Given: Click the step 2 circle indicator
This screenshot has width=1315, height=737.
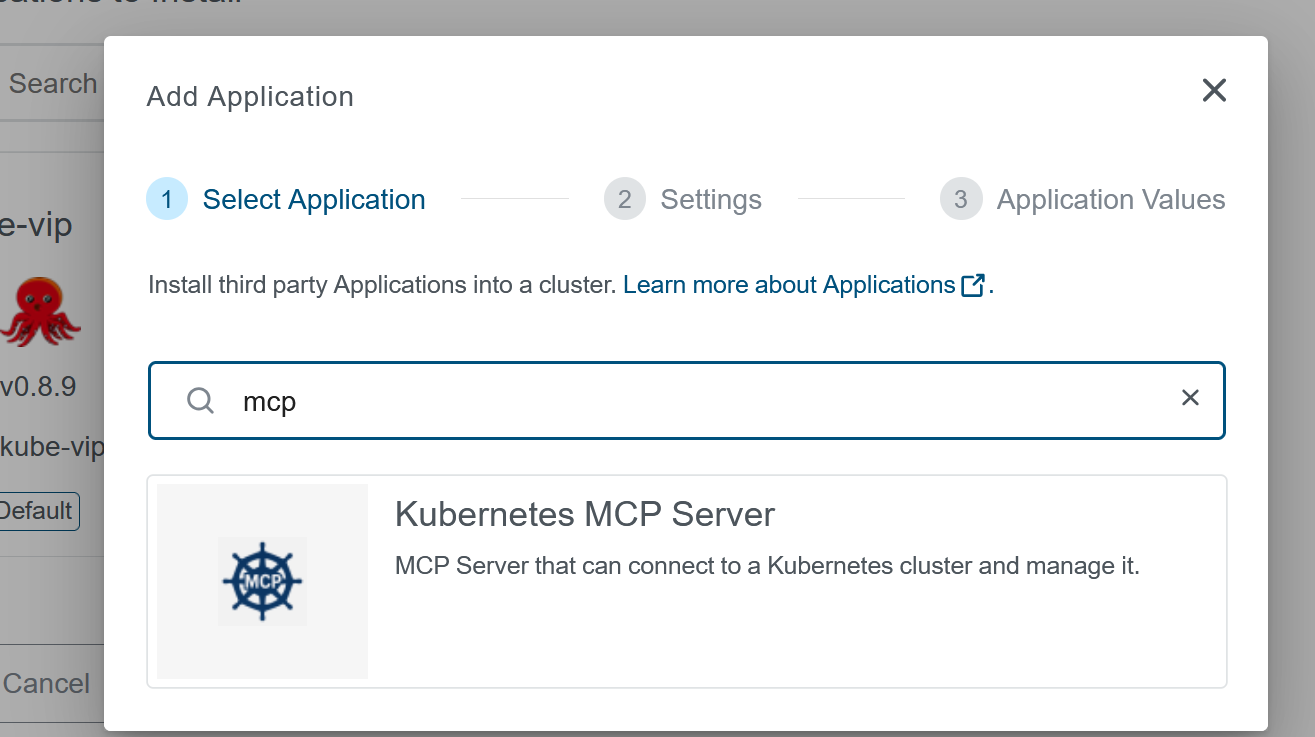Looking at the screenshot, I should coord(625,200).
